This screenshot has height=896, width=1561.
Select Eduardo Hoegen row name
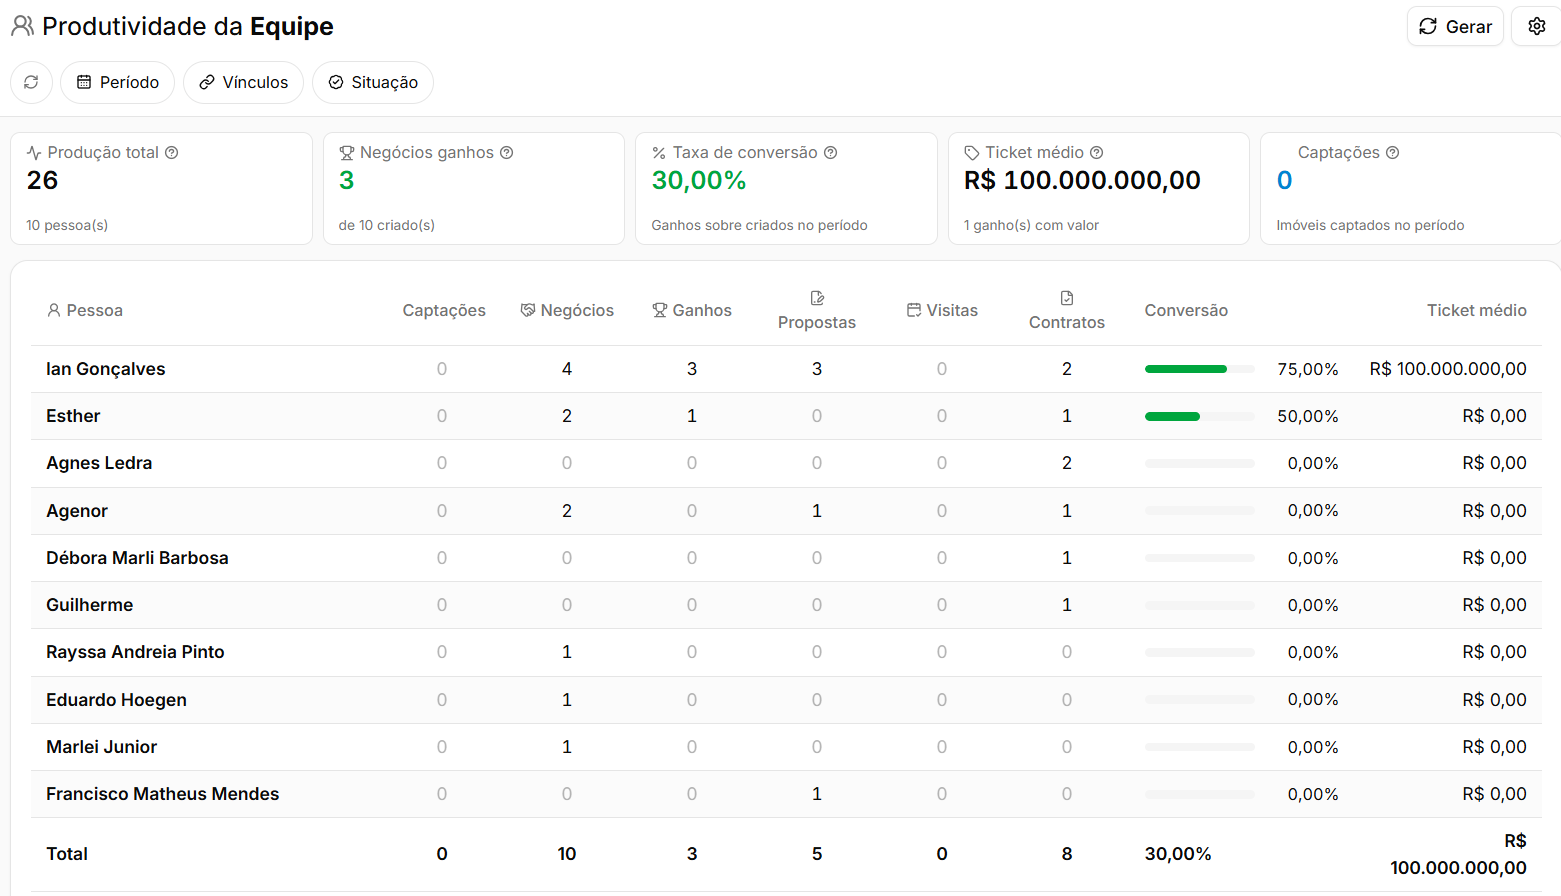[x=116, y=700]
